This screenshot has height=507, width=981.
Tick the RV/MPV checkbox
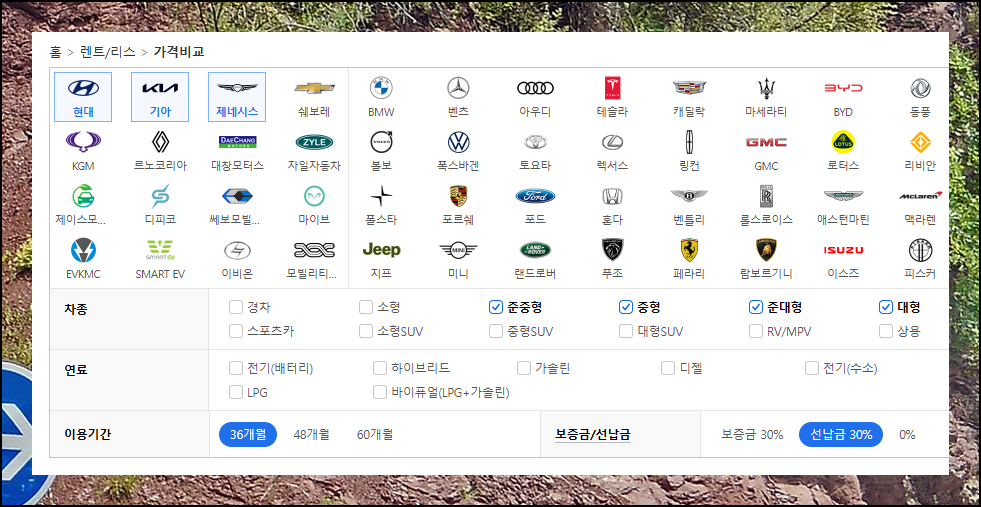756,331
